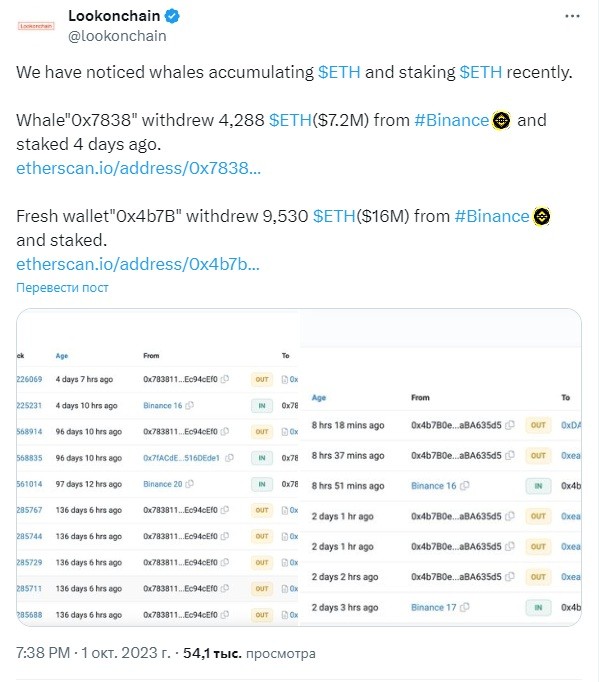
Task: Open etherscan.io/address/0x4b7b link
Action: (138, 264)
